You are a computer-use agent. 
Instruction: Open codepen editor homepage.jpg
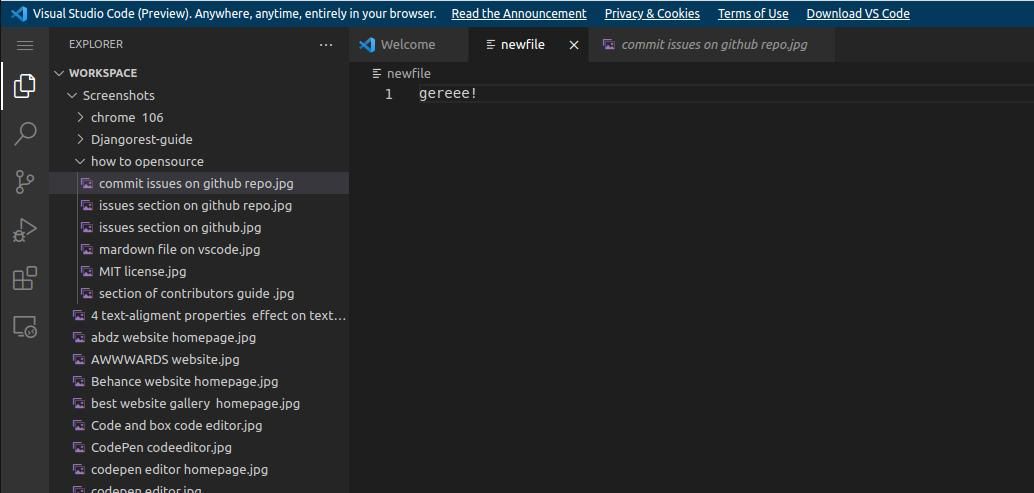coord(199,470)
